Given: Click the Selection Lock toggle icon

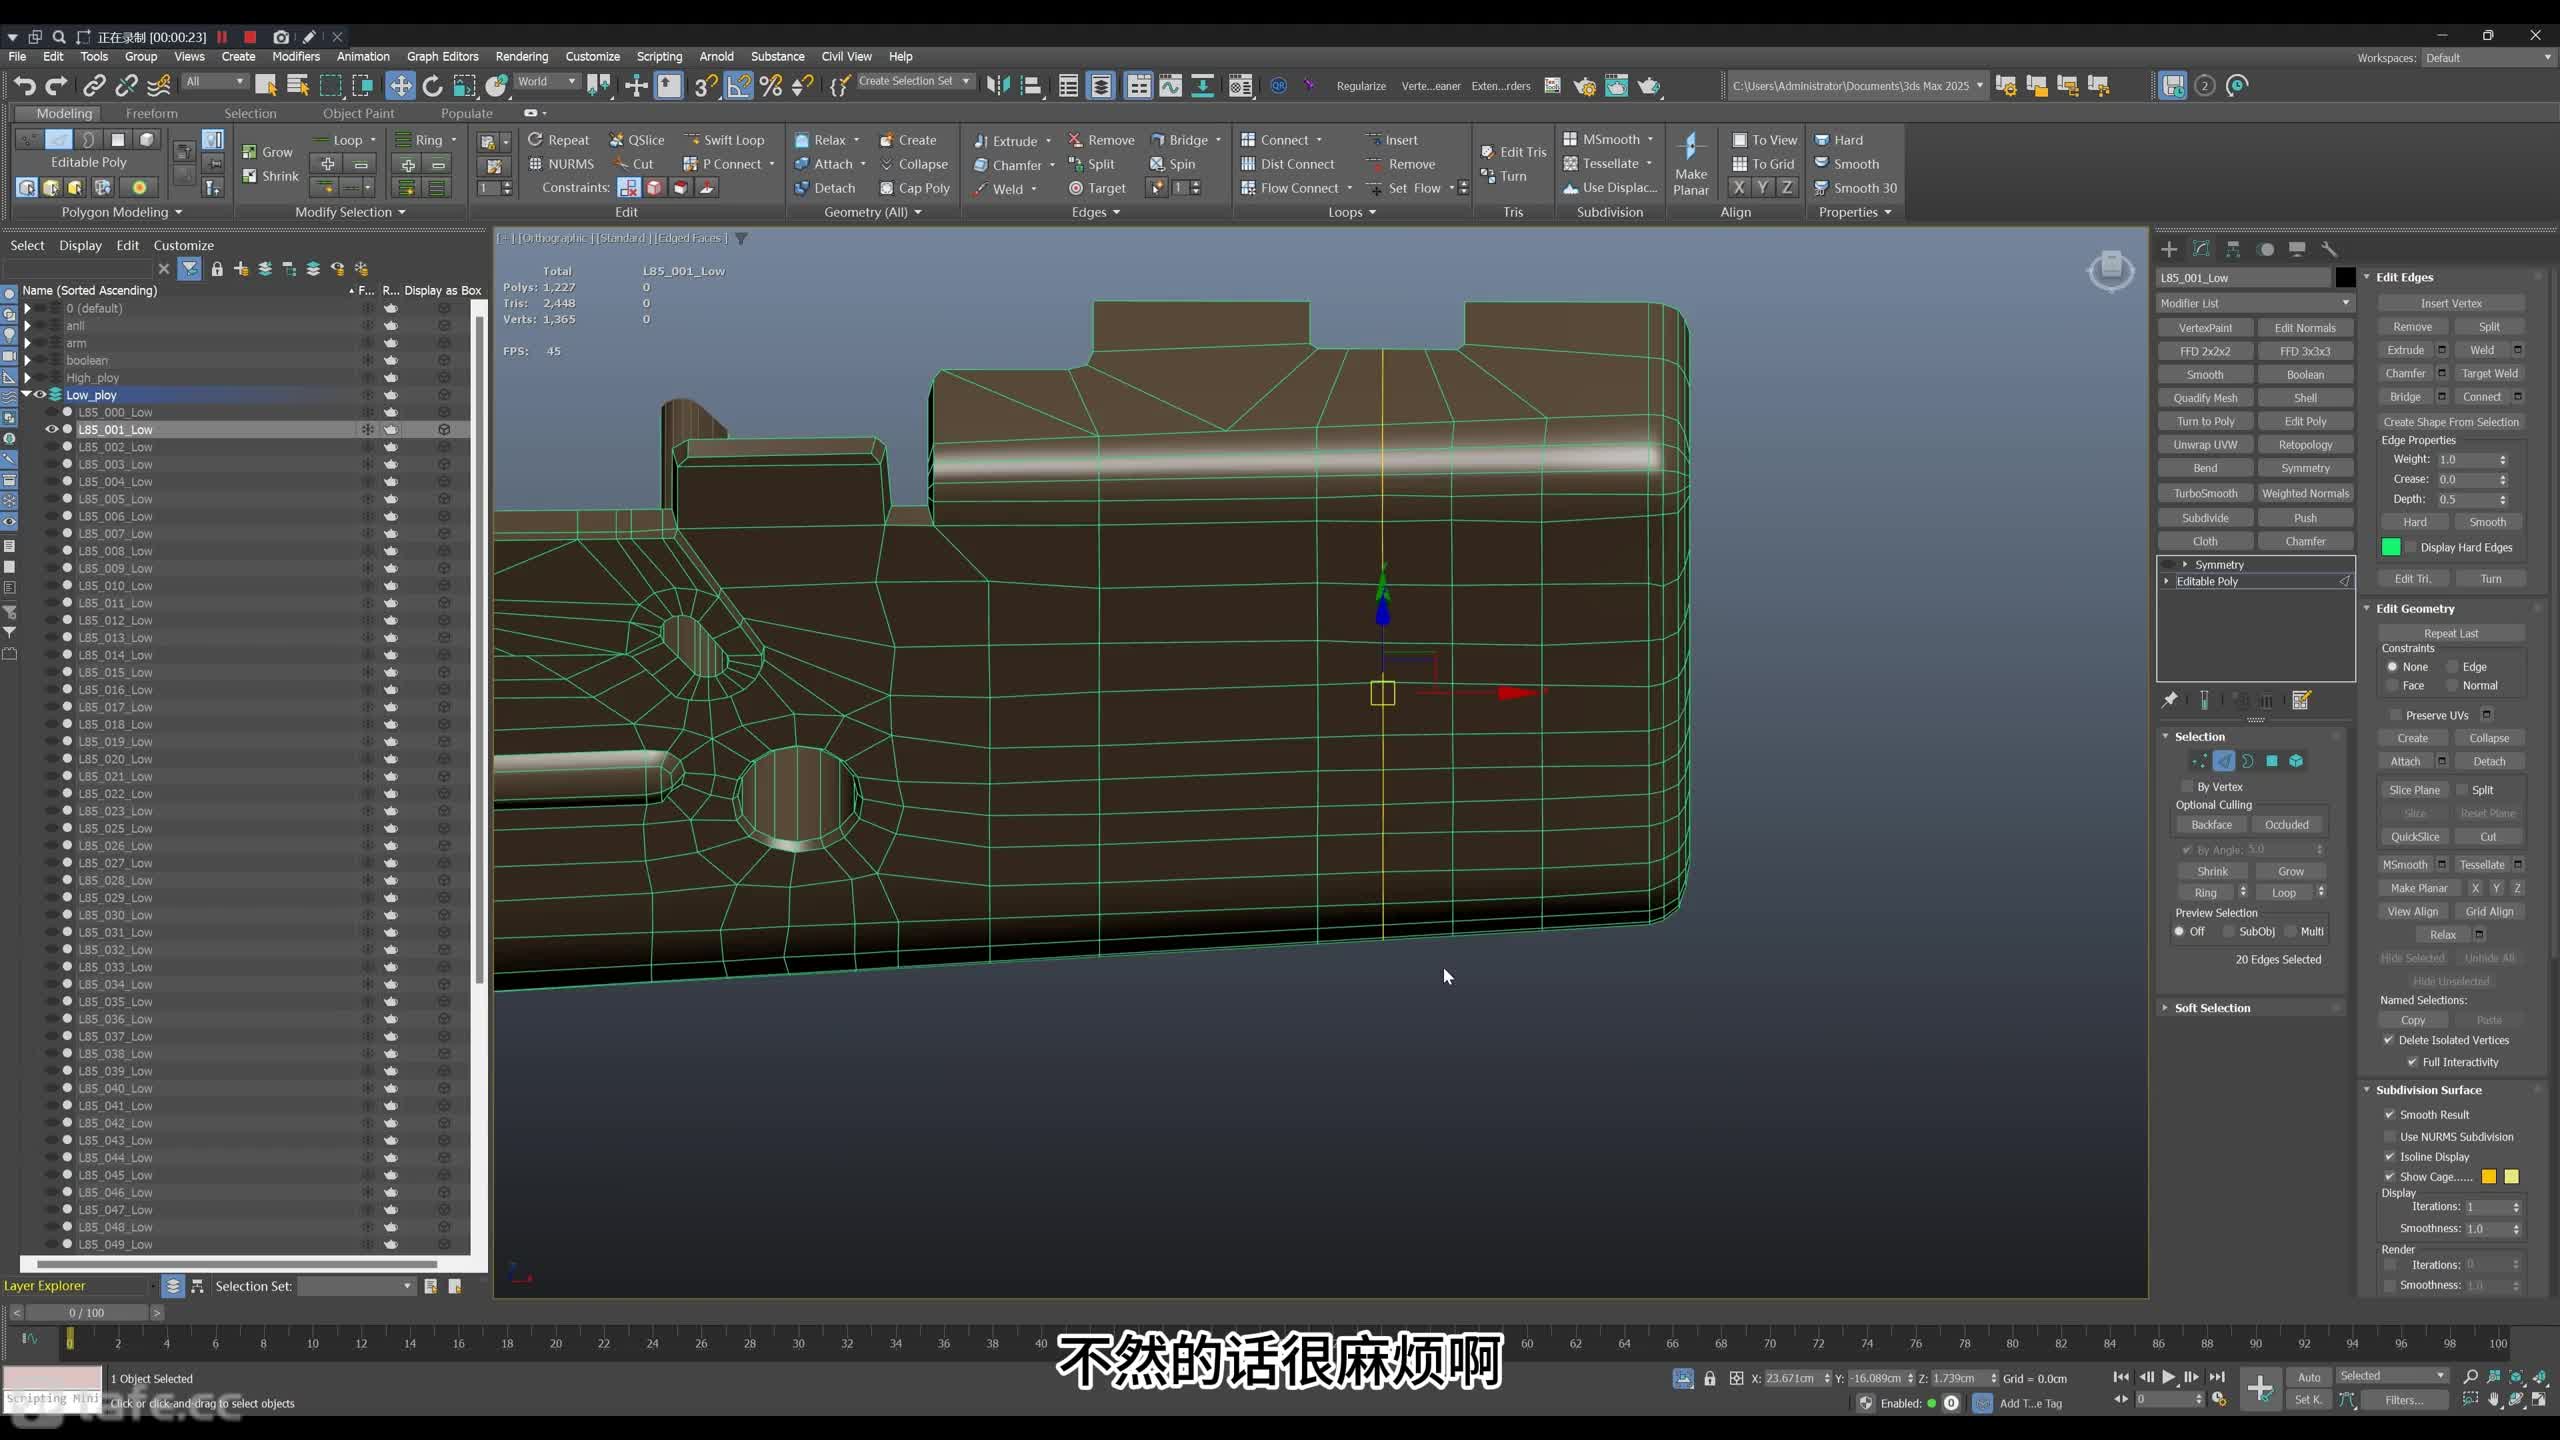Looking at the screenshot, I should click(1710, 1379).
